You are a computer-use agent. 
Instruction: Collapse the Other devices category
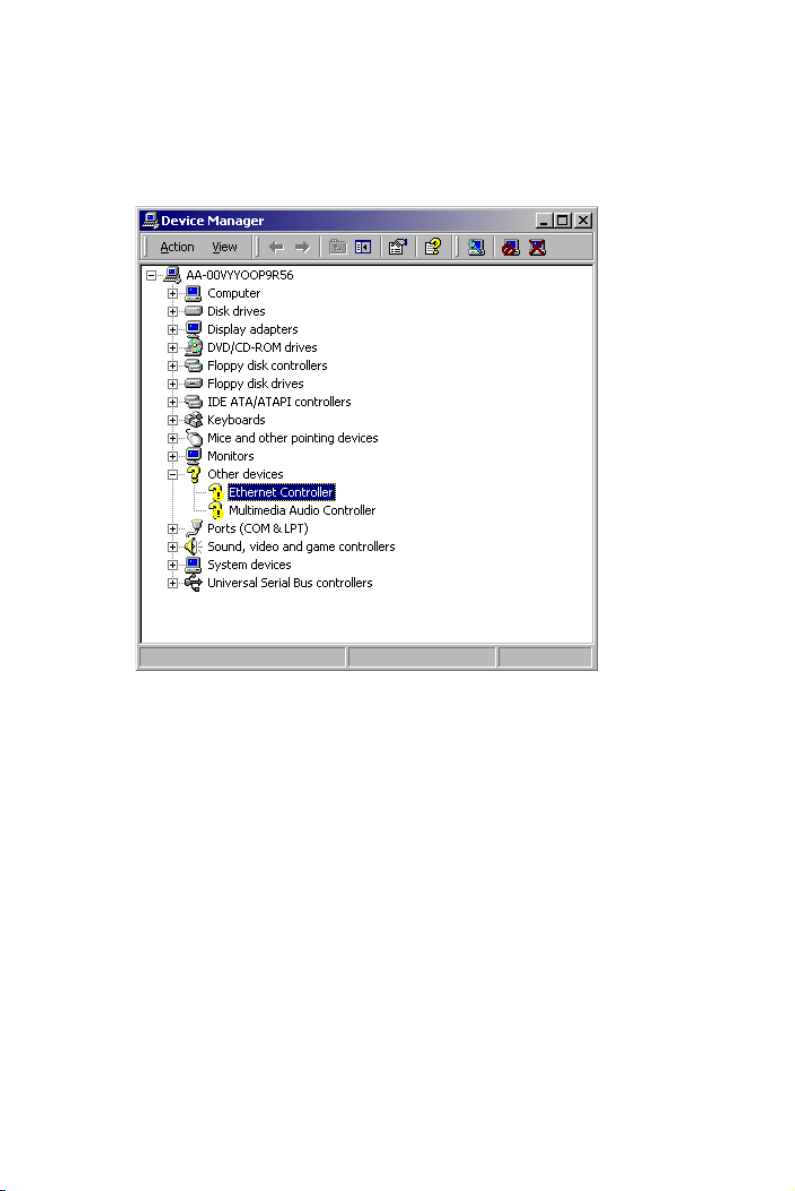coord(172,475)
